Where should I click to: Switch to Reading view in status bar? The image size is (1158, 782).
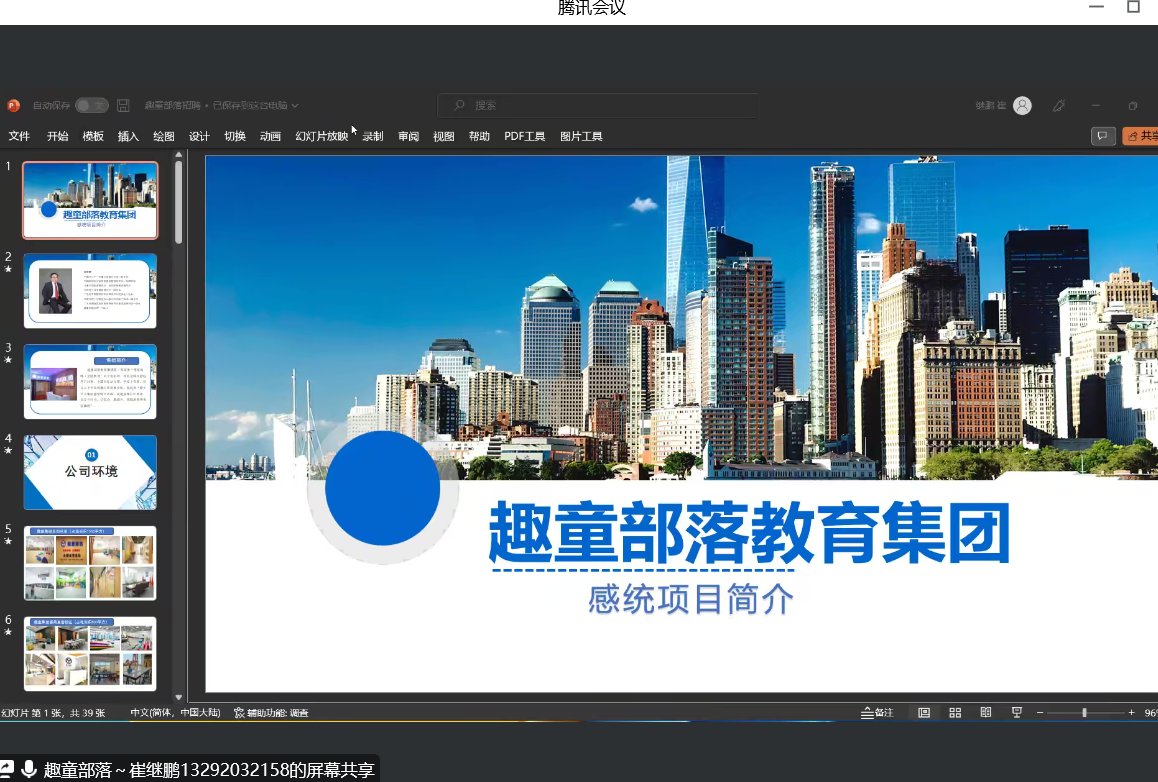pyautogui.click(x=986, y=712)
